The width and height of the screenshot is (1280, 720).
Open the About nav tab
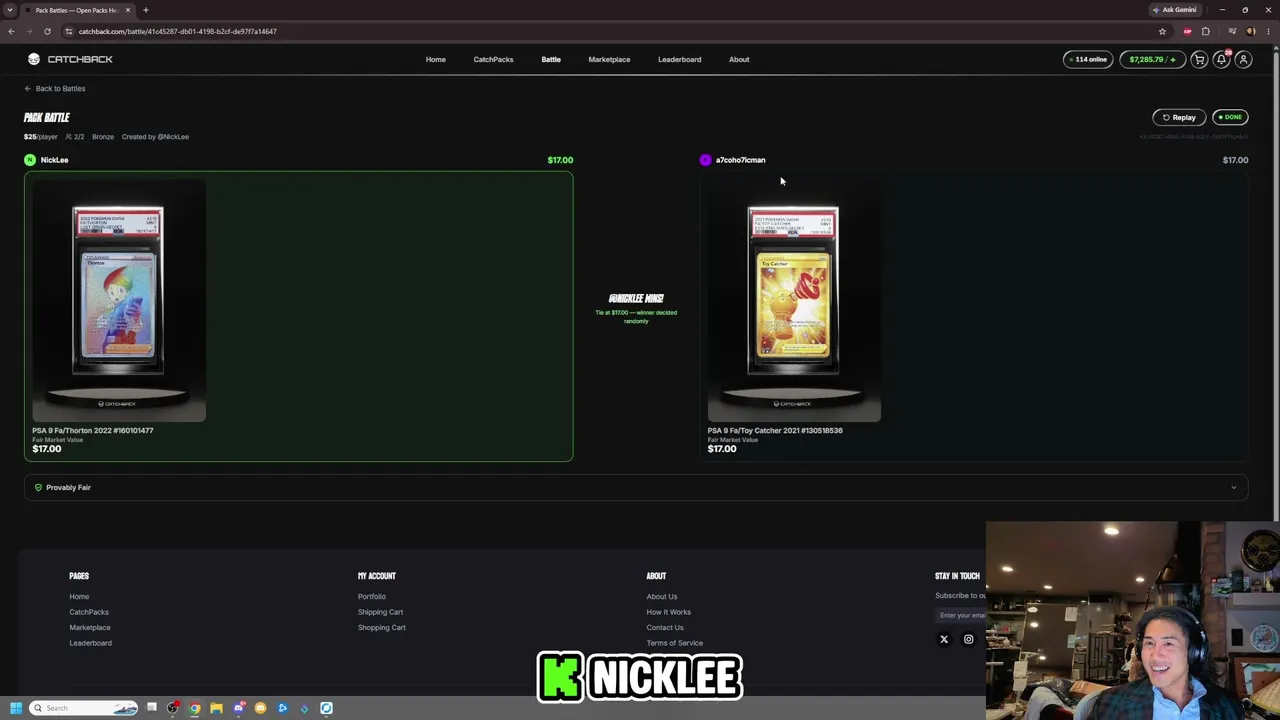pos(739,59)
